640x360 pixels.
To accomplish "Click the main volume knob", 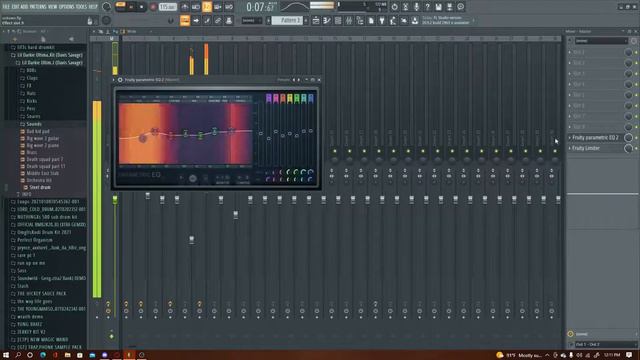I will [107, 7].
